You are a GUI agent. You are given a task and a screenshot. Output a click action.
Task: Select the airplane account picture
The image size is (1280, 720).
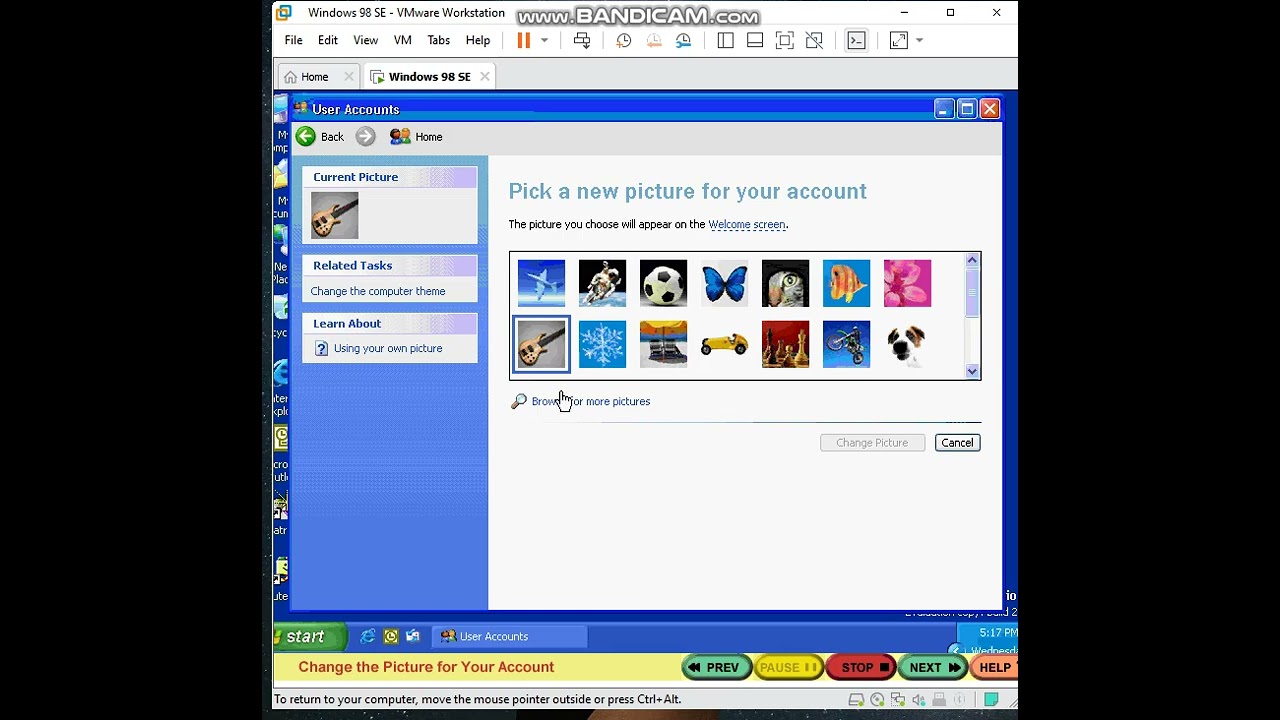click(541, 283)
